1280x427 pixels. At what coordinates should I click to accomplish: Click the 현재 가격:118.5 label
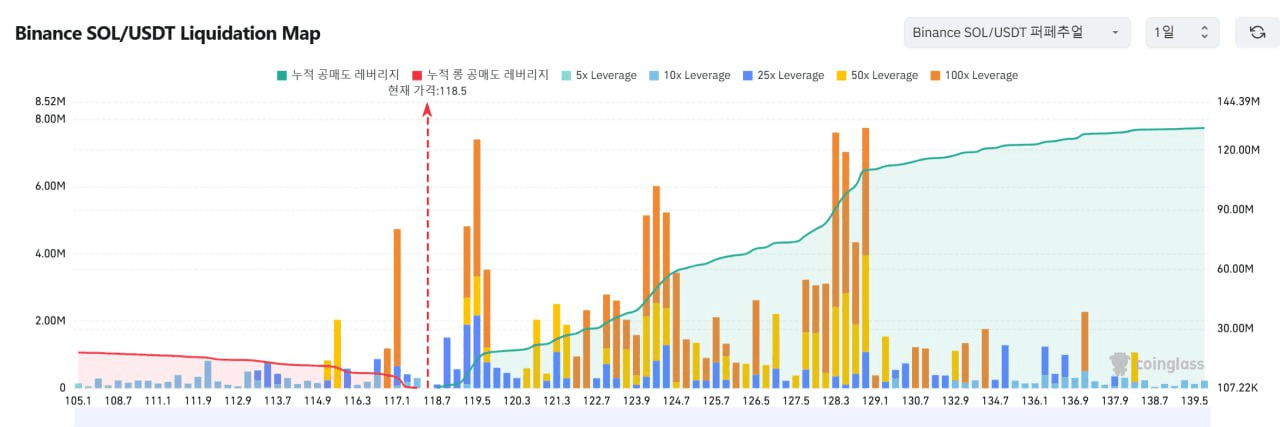point(427,90)
